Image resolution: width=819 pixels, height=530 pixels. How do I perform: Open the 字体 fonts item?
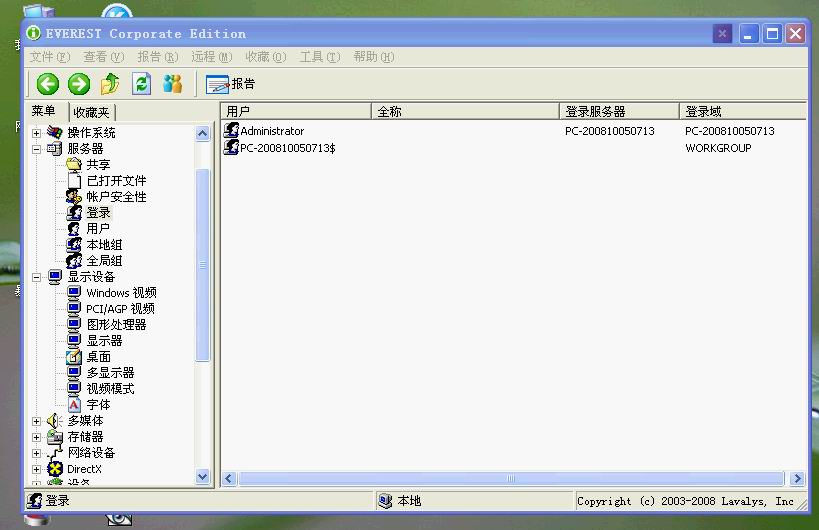98,405
